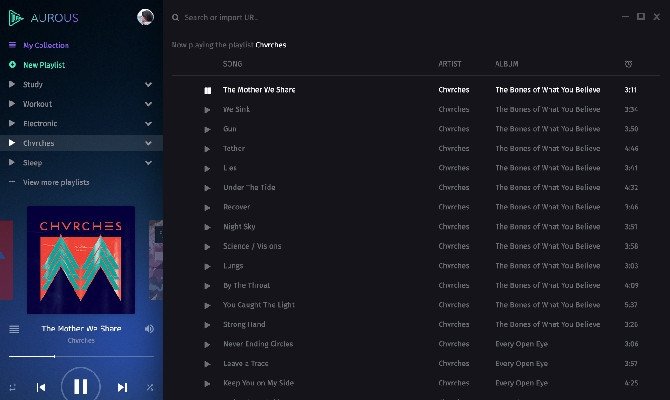This screenshot has width=670, height=400.
Task: Select the song title 'Lies'
Action: [230, 168]
